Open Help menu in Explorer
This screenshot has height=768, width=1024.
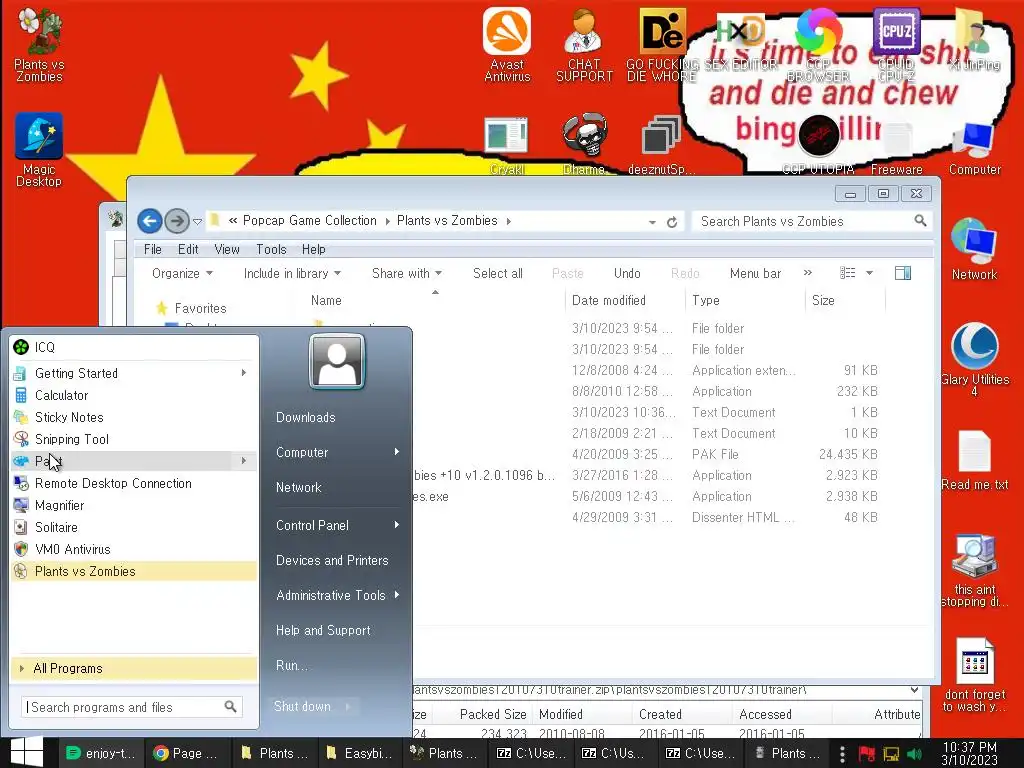(313, 249)
